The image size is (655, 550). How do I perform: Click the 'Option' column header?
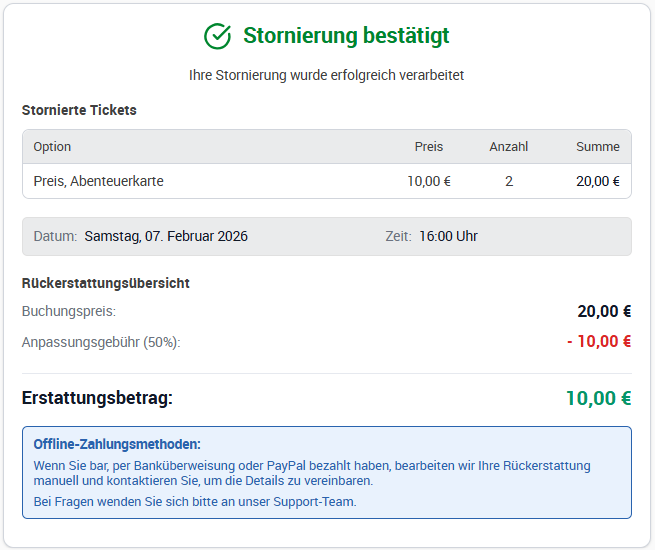point(52,147)
